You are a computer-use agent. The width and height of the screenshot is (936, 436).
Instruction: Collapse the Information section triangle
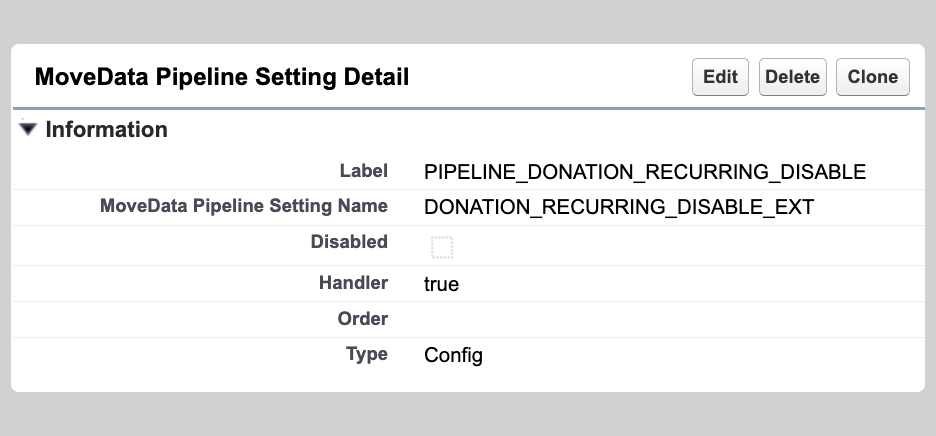pyautogui.click(x=28, y=129)
